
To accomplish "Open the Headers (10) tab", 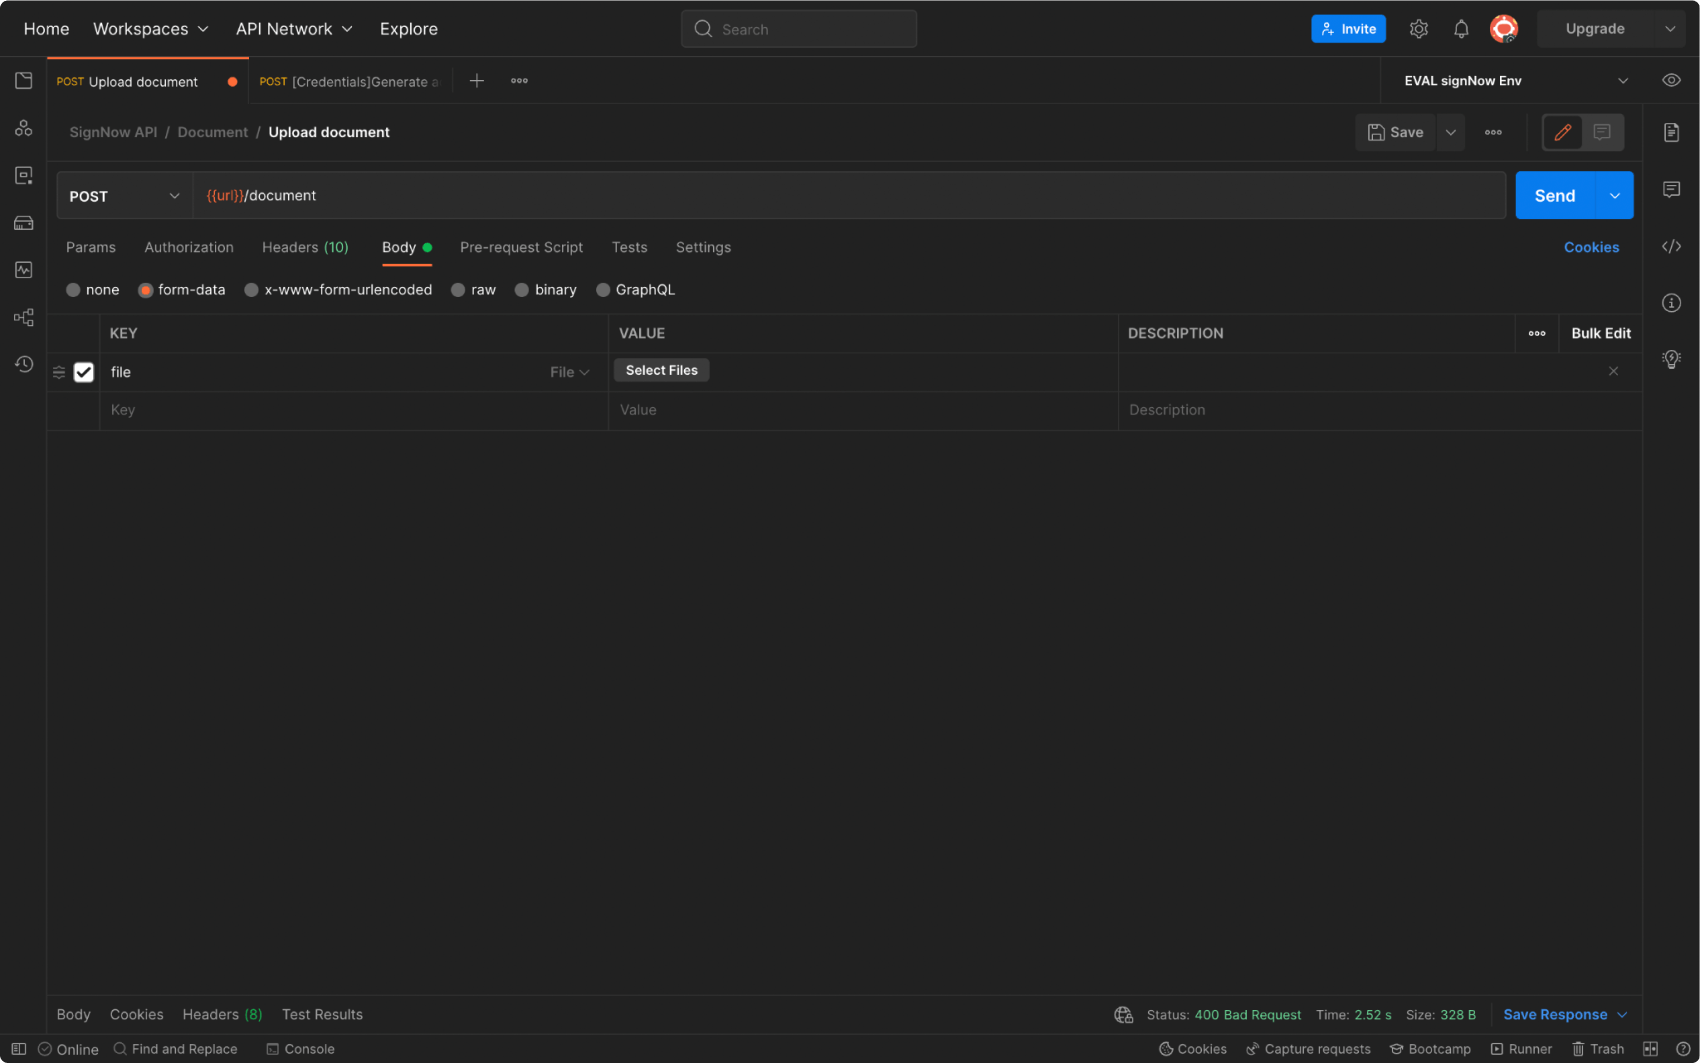I will coord(305,247).
